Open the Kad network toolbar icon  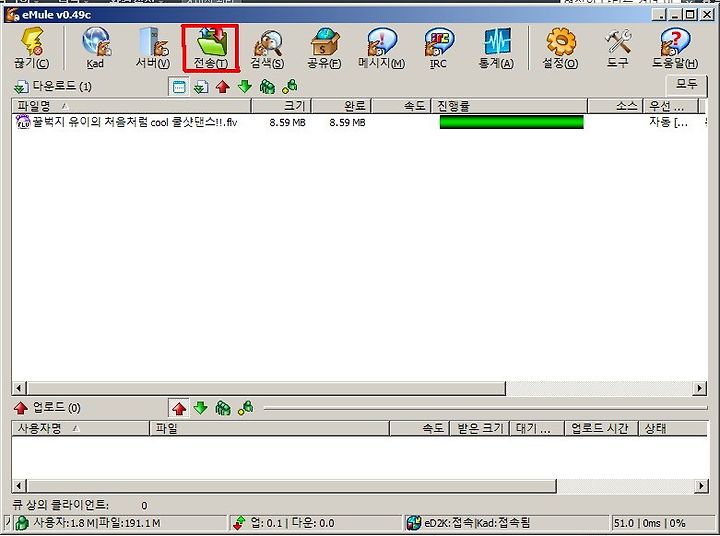pos(96,48)
